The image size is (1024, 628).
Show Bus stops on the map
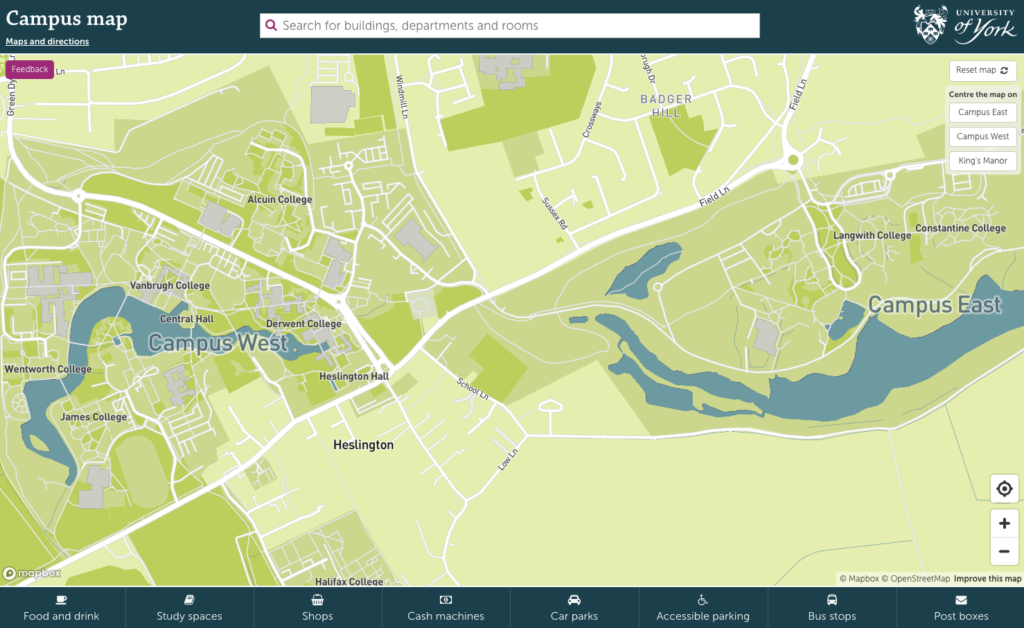(x=831, y=608)
